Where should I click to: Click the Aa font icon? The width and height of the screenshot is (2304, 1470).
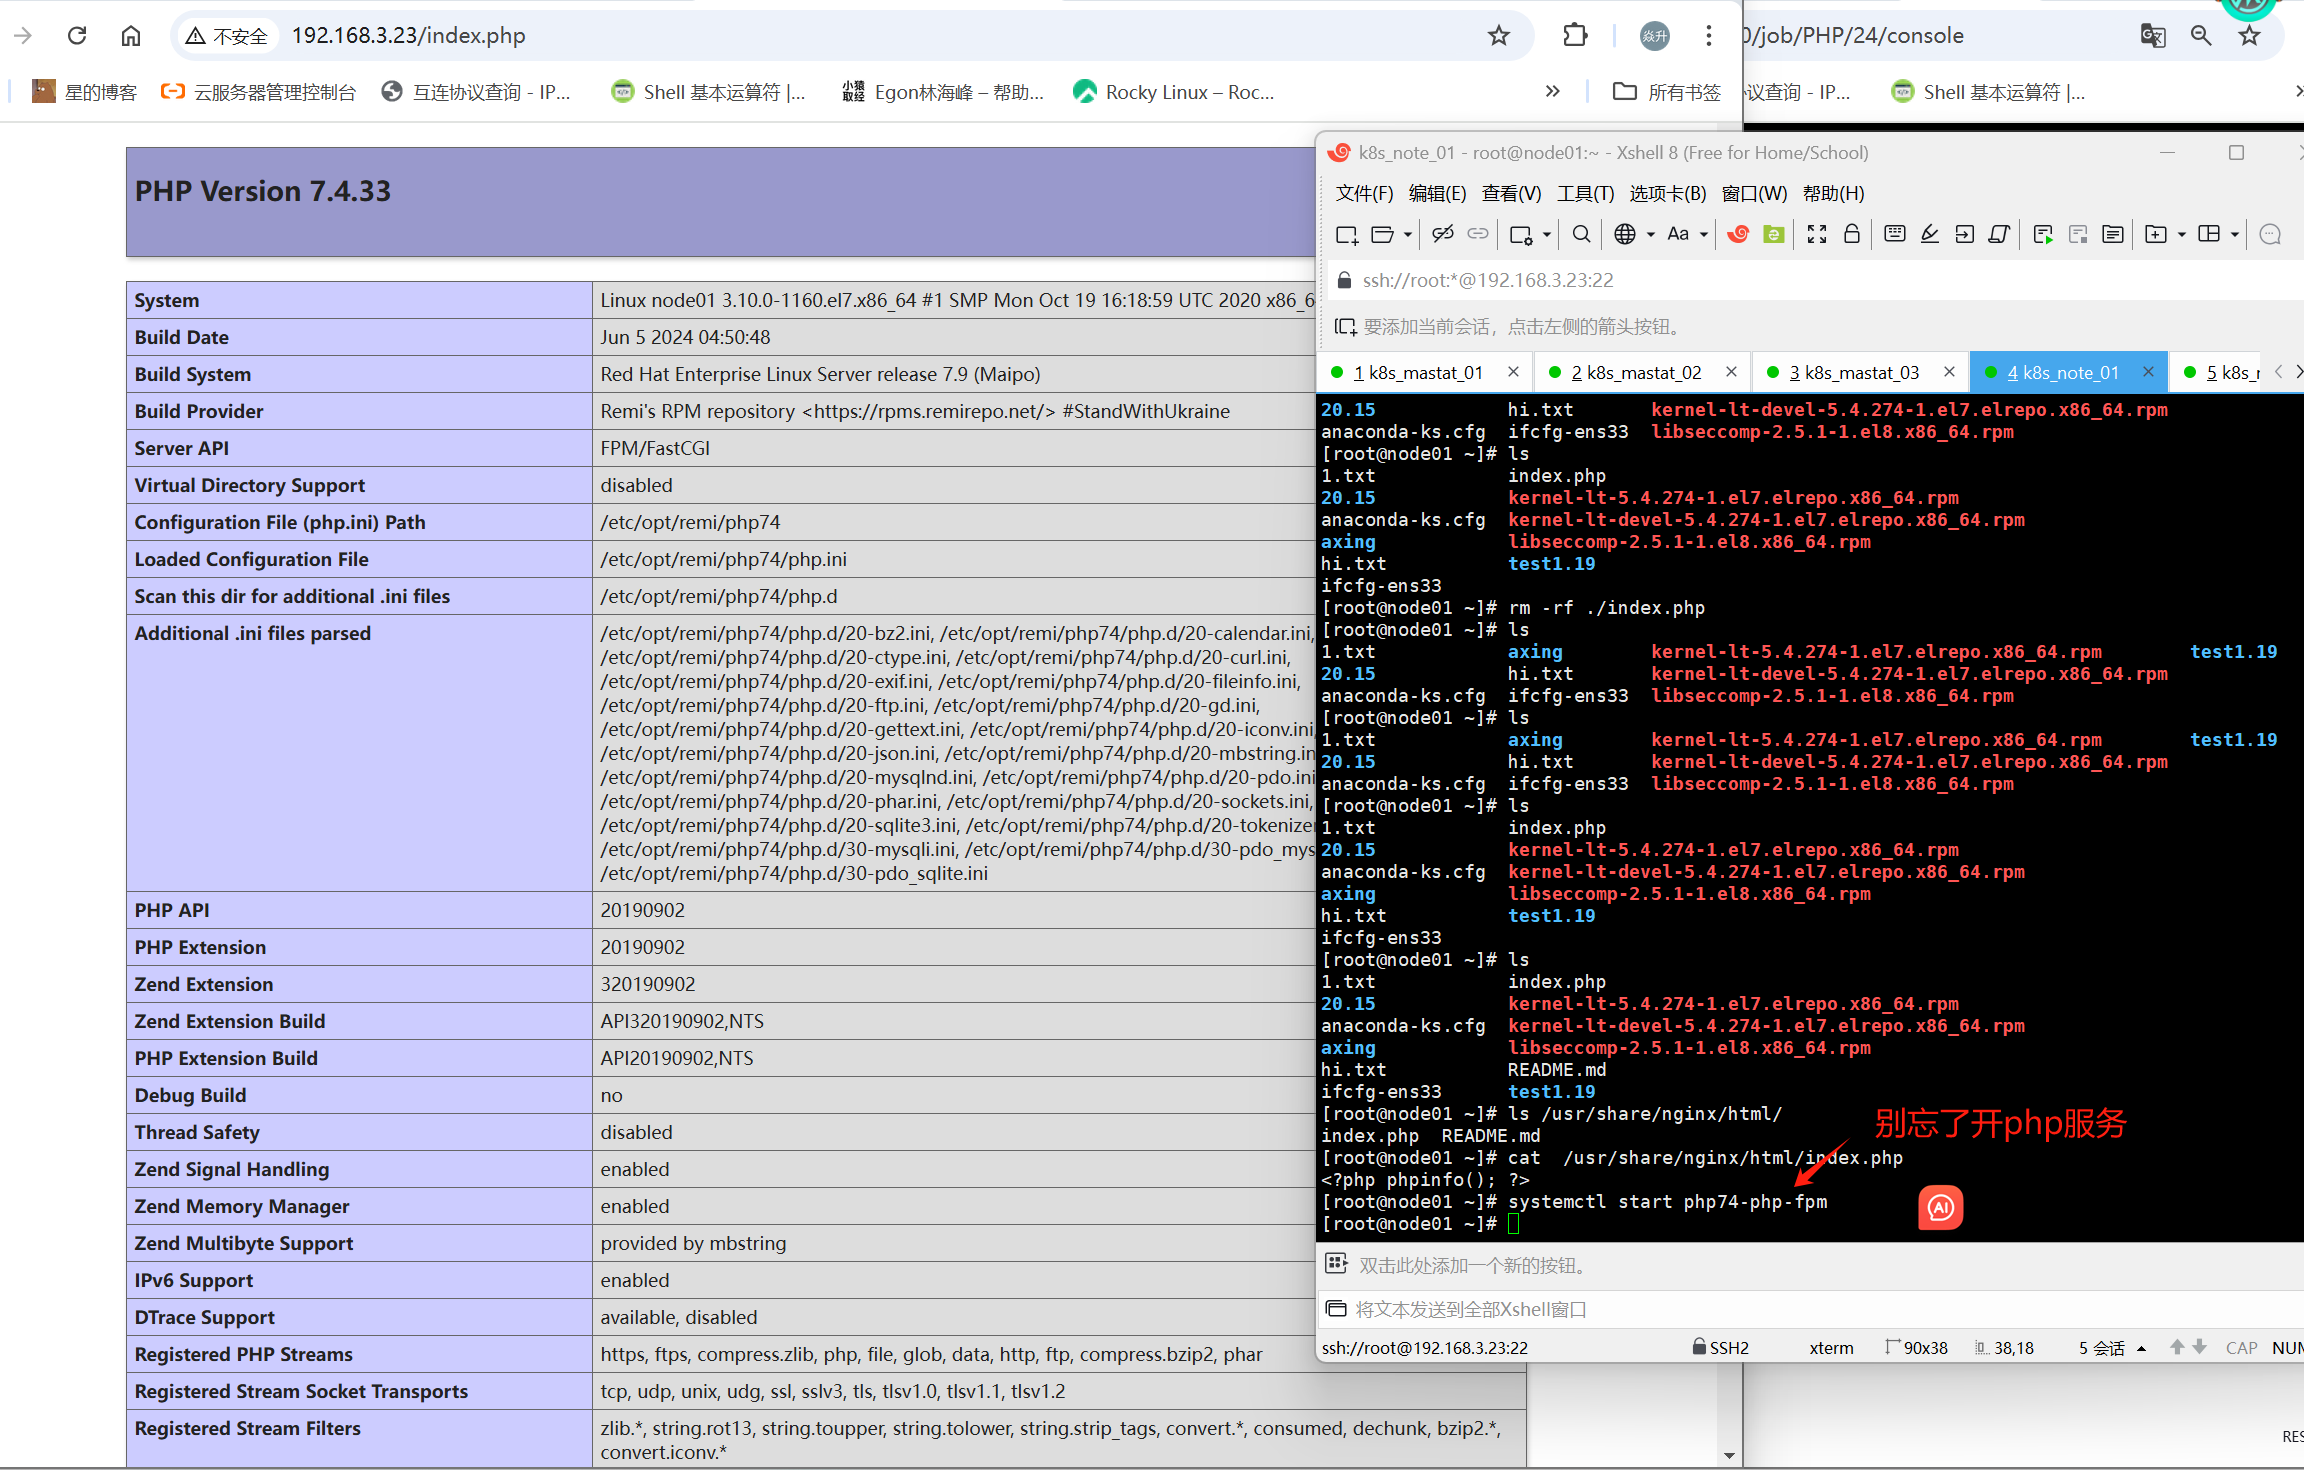click(1678, 234)
